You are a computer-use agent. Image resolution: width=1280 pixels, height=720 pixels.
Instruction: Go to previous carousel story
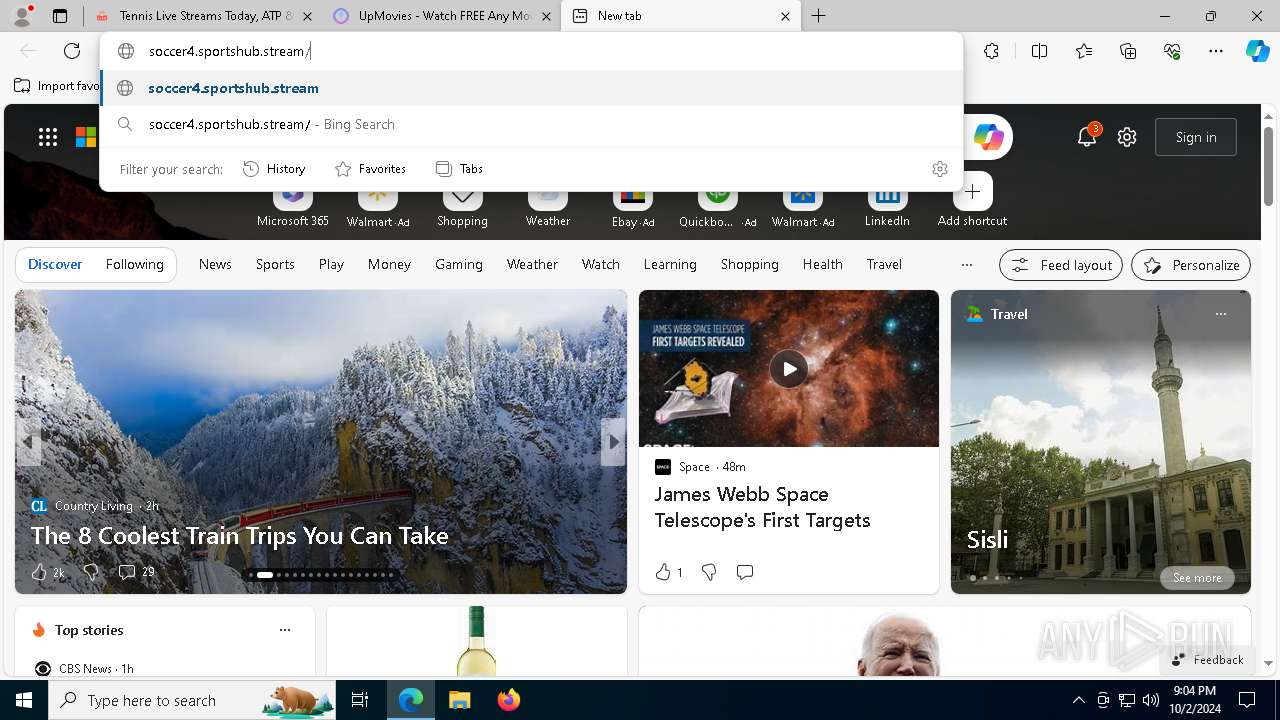28,441
